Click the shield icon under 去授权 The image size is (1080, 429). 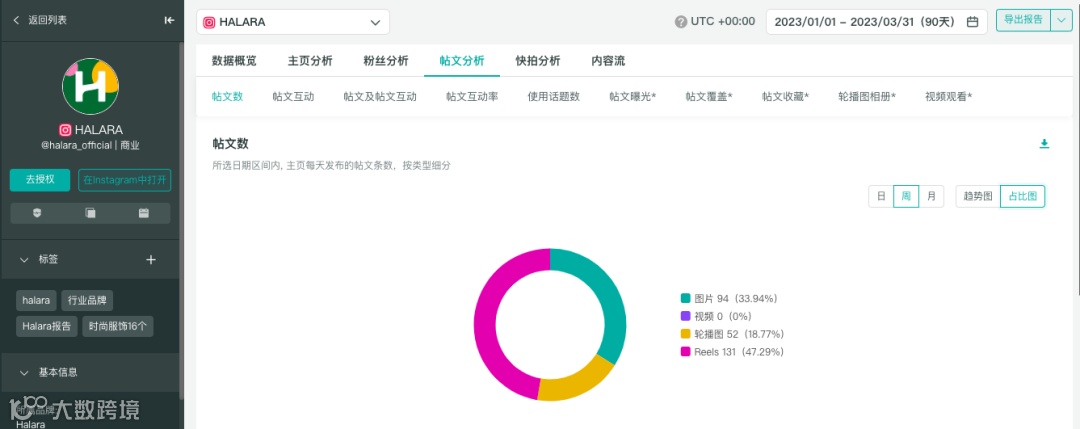(x=37, y=213)
